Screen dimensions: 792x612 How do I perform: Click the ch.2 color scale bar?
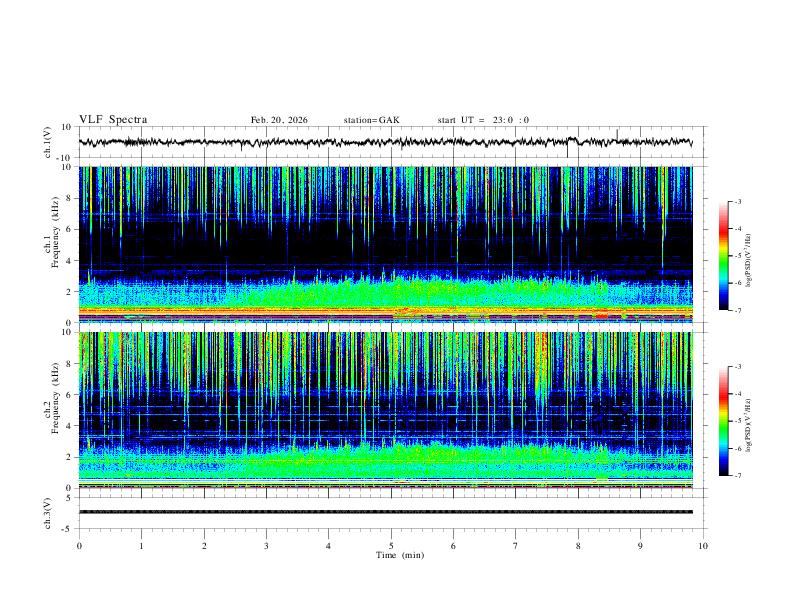click(x=723, y=421)
